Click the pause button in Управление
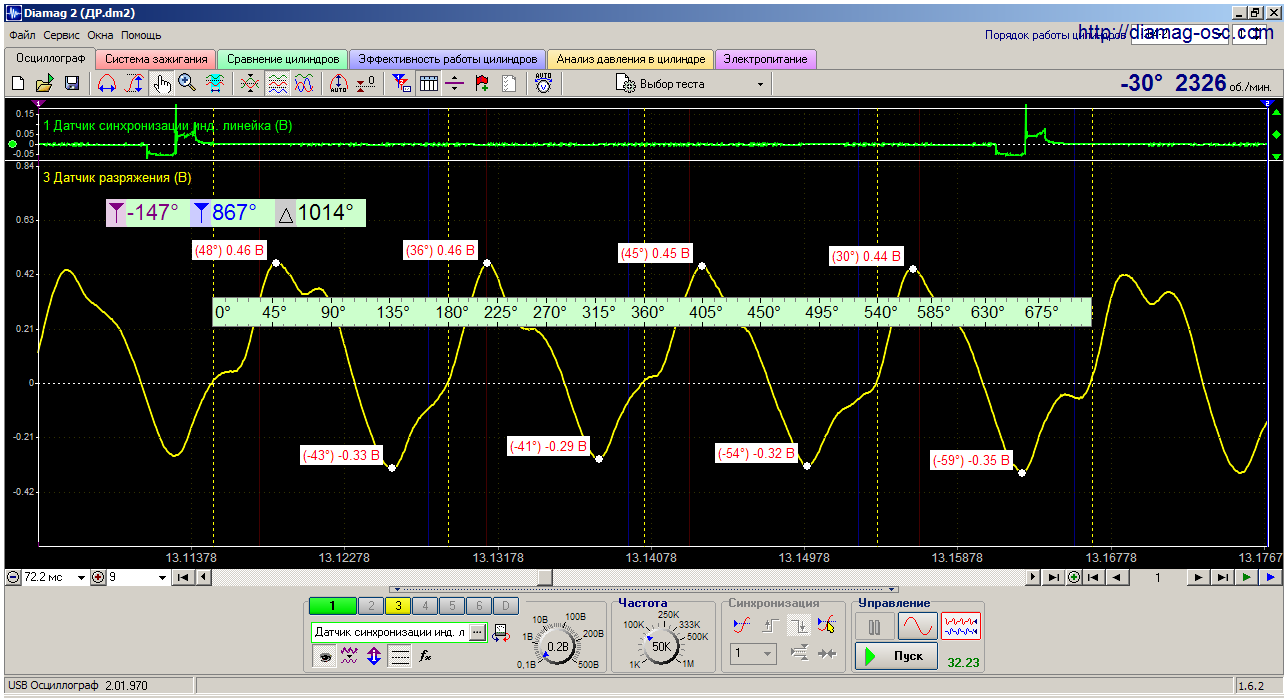This screenshot has width=1288, height=698. click(874, 626)
